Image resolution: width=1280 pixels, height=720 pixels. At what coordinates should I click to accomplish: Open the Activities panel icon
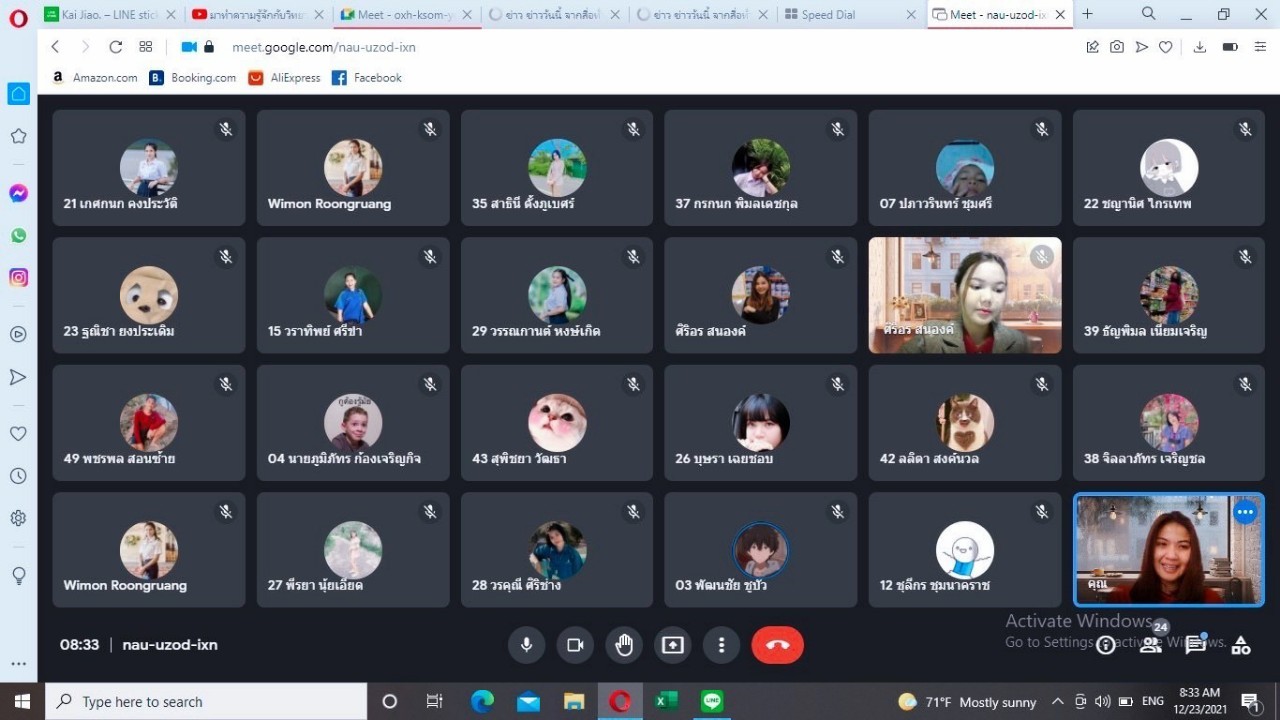pyautogui.click(x=1241, y=645)
